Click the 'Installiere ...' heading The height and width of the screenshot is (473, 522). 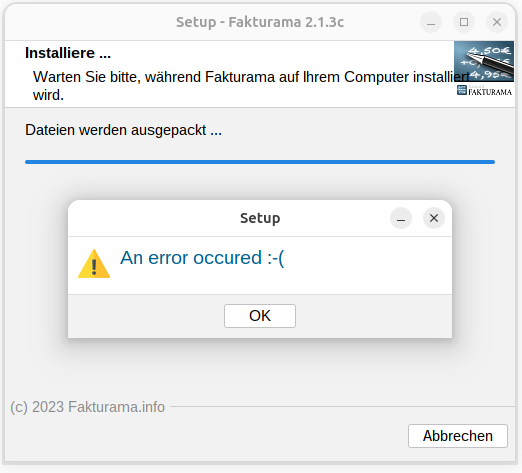point(68,53)
